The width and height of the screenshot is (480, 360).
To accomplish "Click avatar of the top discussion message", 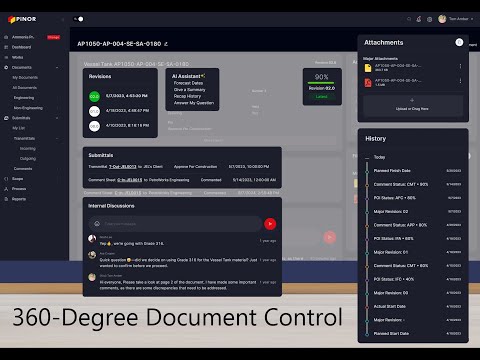I will click(92, 239).
